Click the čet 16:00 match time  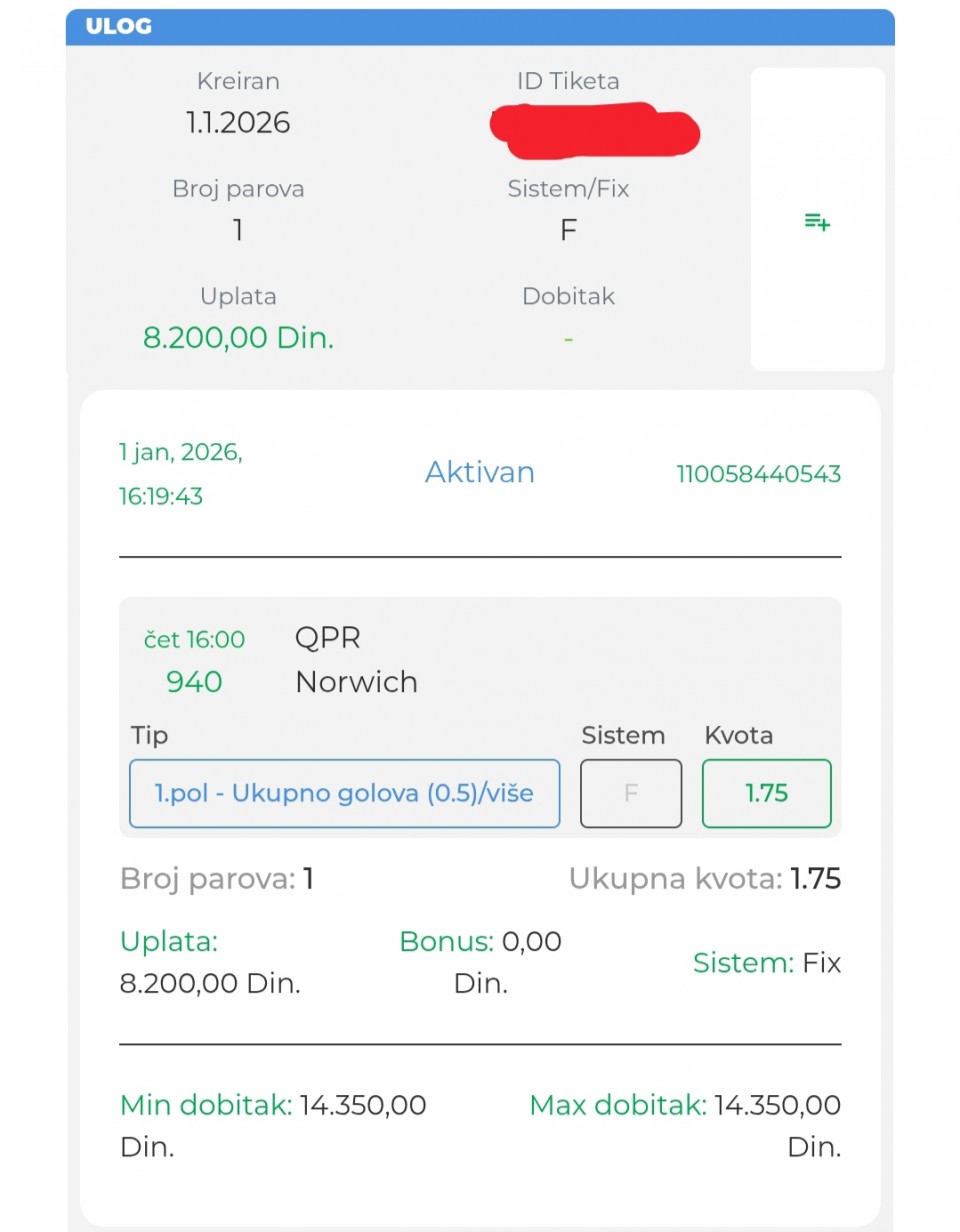click(194, 639)
